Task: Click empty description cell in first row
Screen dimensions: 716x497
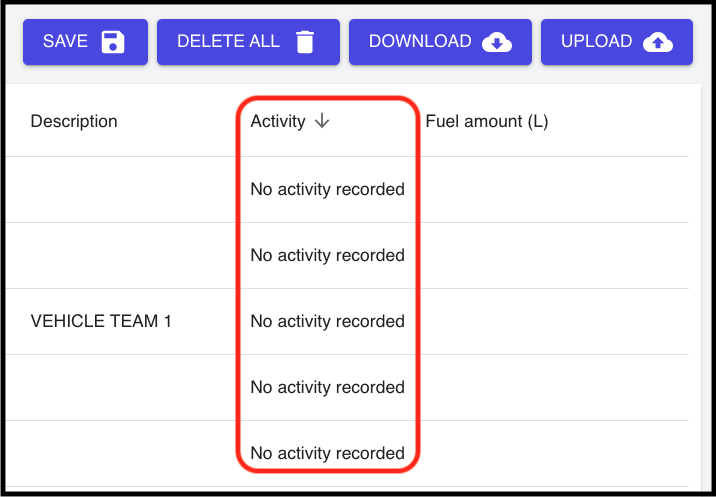Action: (x=120, y=189)
